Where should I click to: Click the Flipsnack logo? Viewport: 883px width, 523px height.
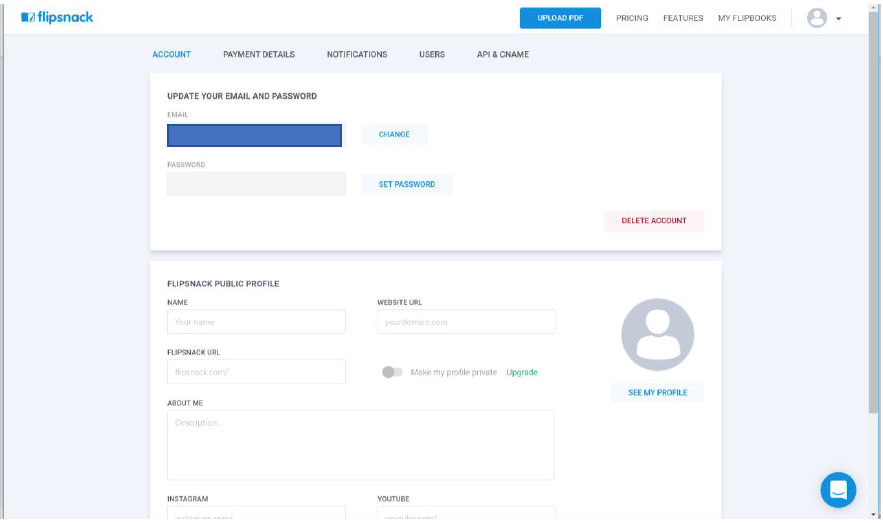57,17
